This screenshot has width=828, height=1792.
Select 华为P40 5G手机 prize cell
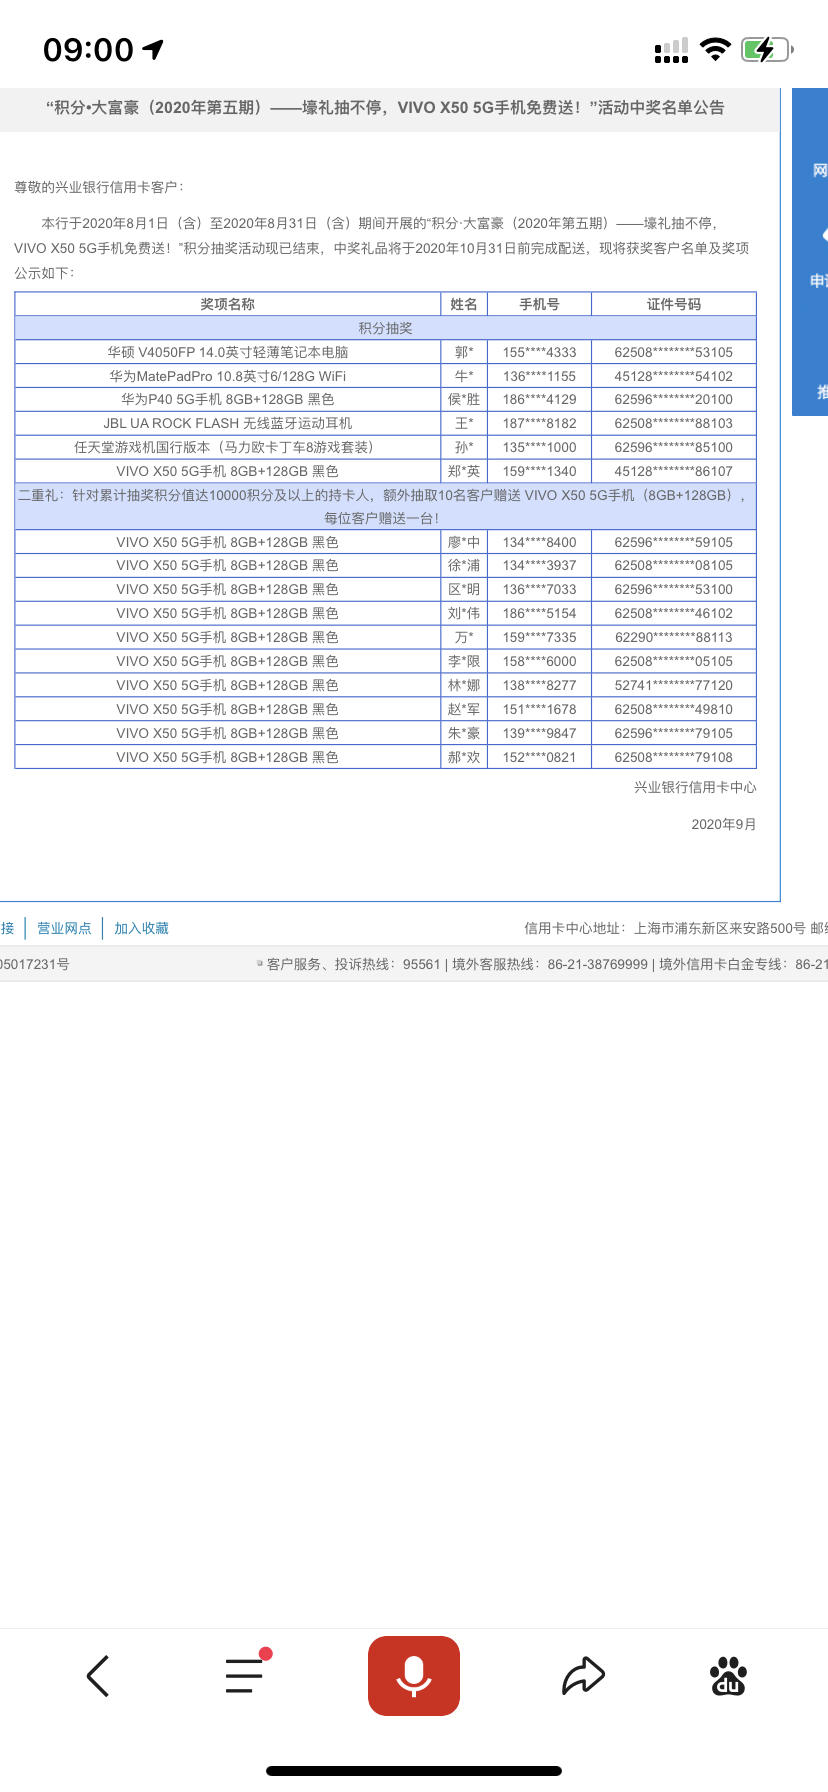coord(228,399)
